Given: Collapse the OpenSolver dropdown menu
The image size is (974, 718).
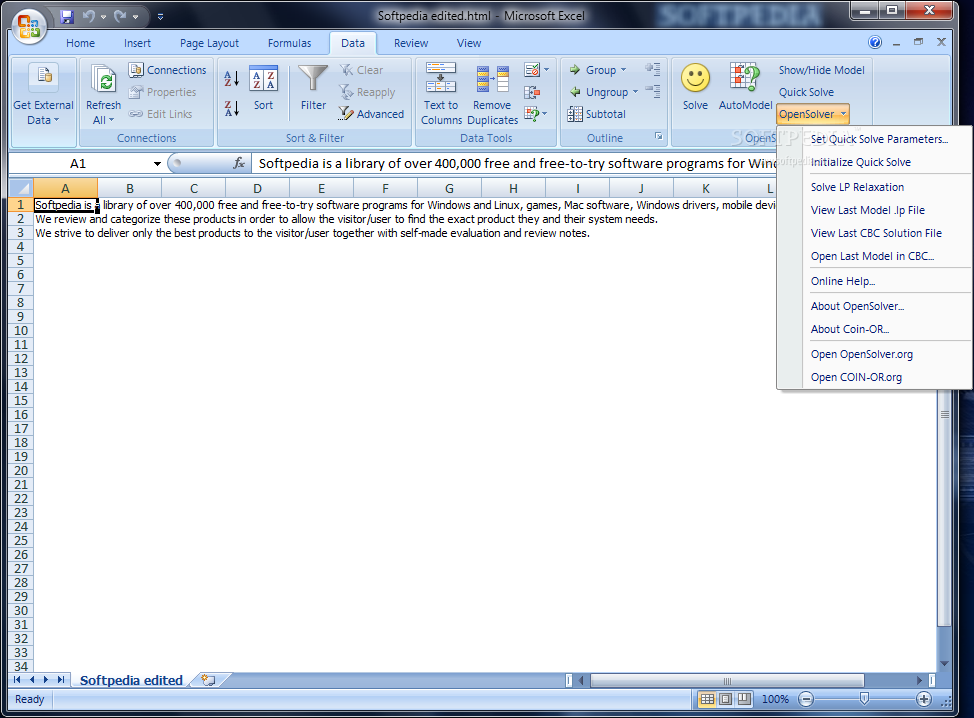Looking at the screenshot, I should [812, 114].
